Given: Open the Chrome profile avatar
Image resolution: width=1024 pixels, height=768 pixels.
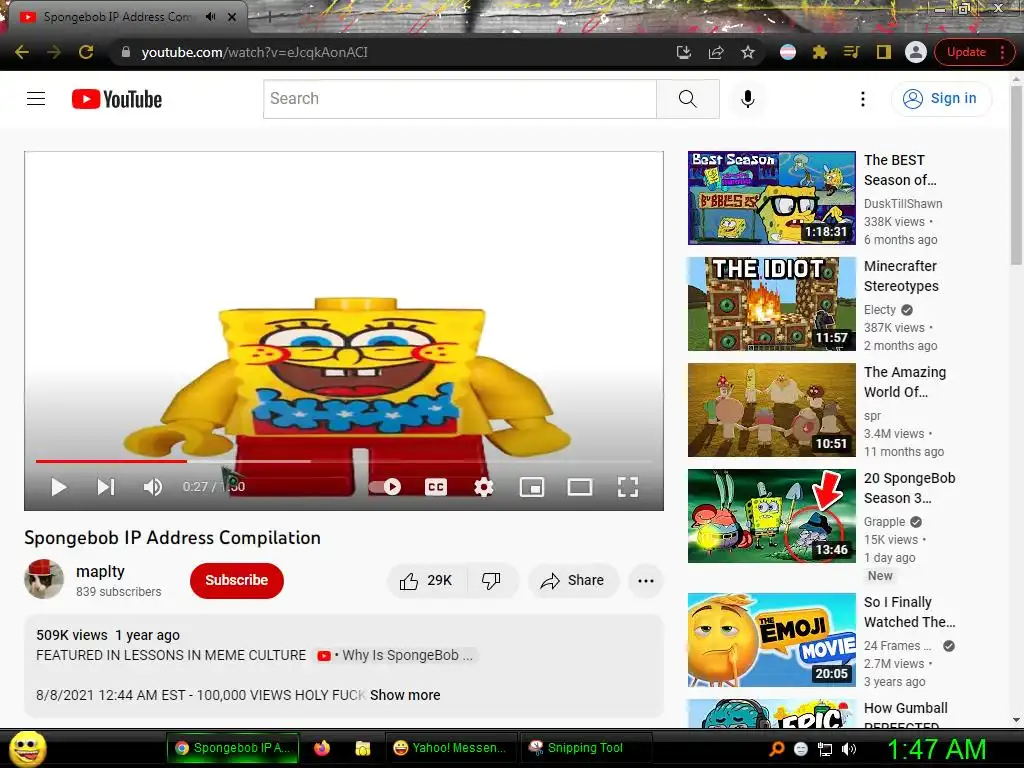Looking at the screenshot, I should click(x=916, y=52).
